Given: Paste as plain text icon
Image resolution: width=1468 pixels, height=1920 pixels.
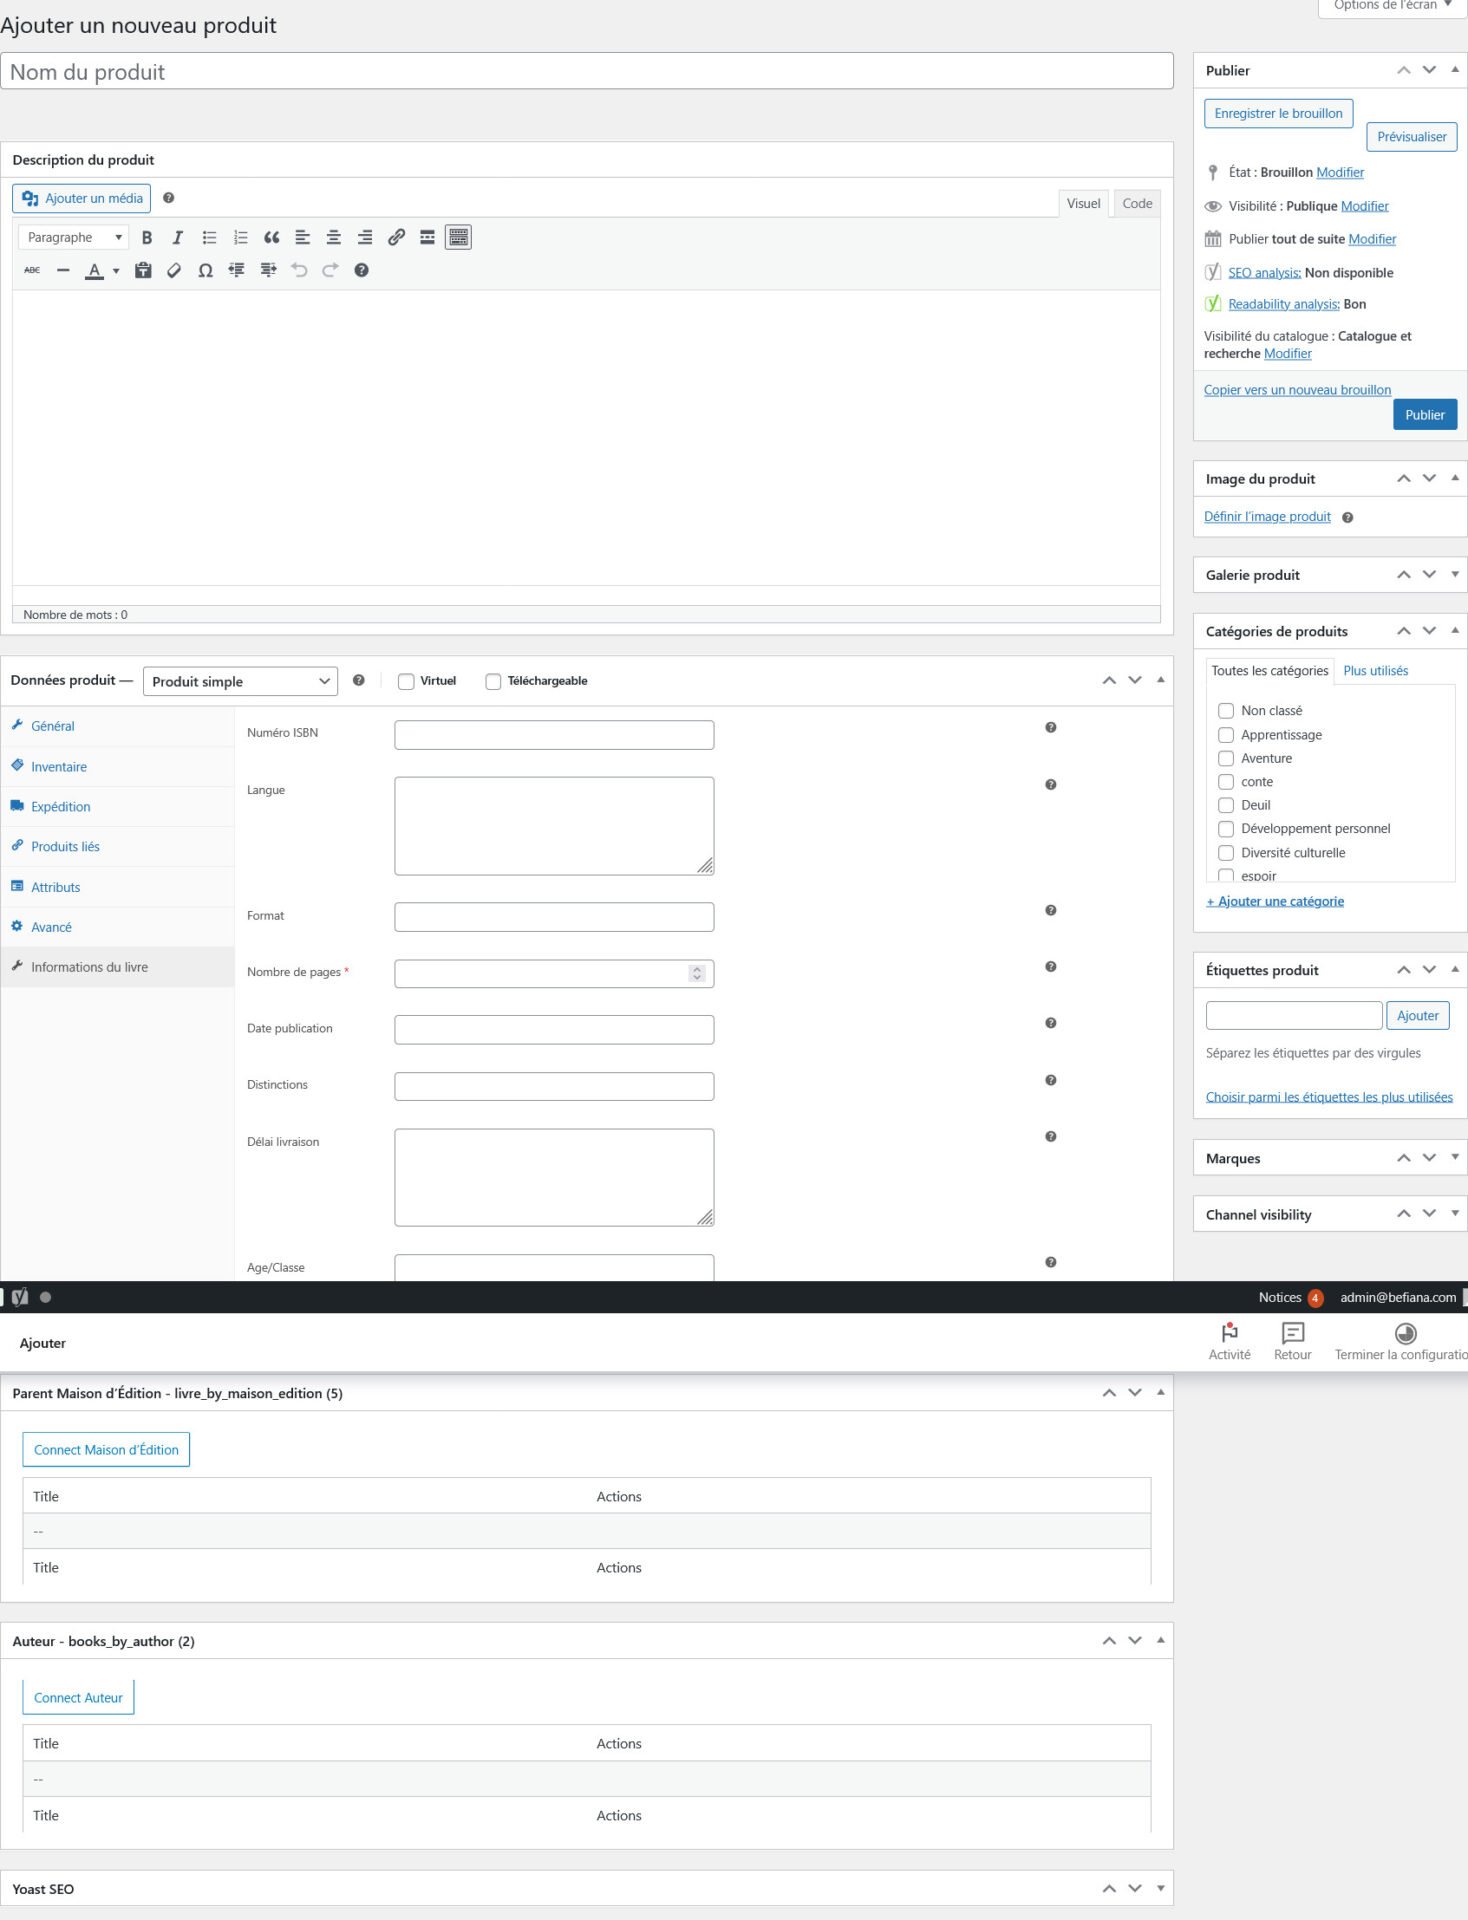Looking at the screenshot, I should point(143,270).
